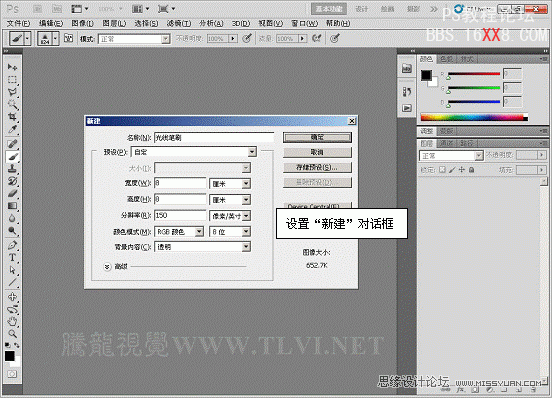Click the Width value field
552x398 pixels.
(x=180, y=183)
